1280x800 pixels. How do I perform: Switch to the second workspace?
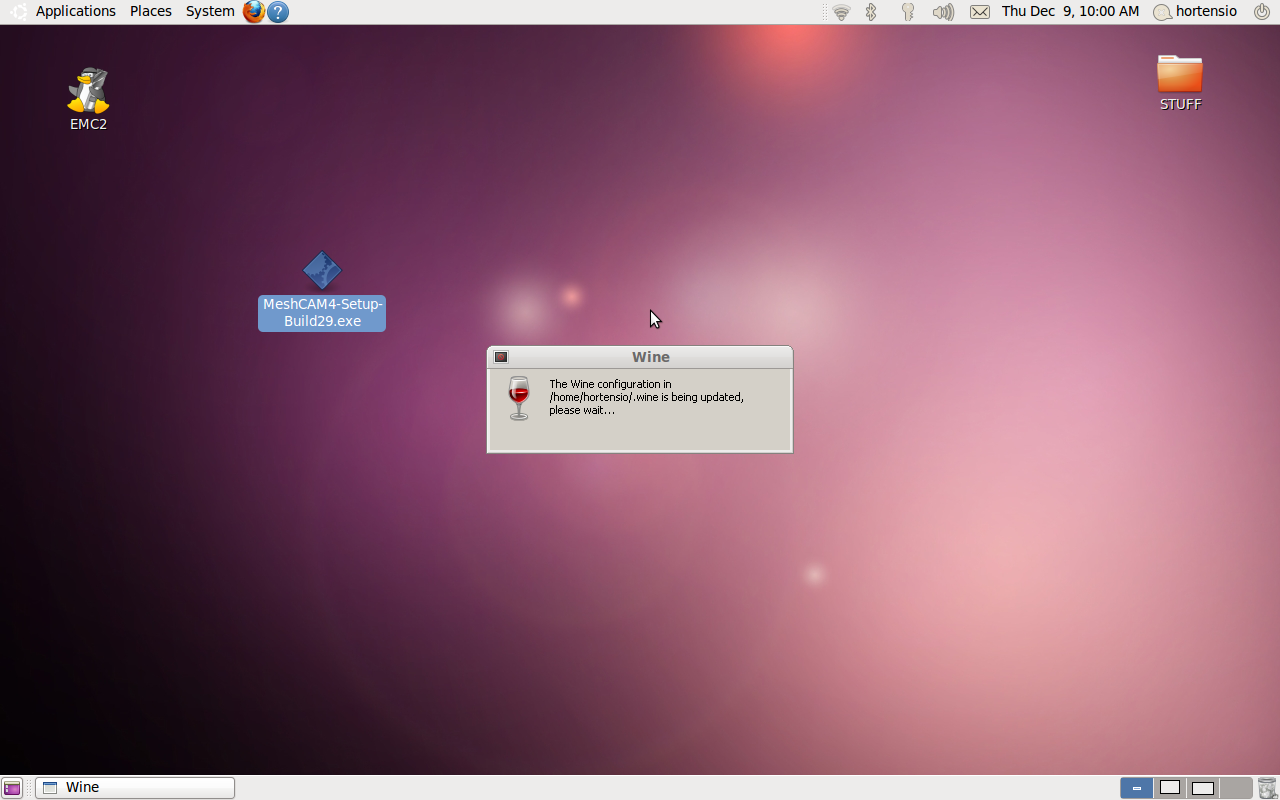click(x=1170, y=788)
